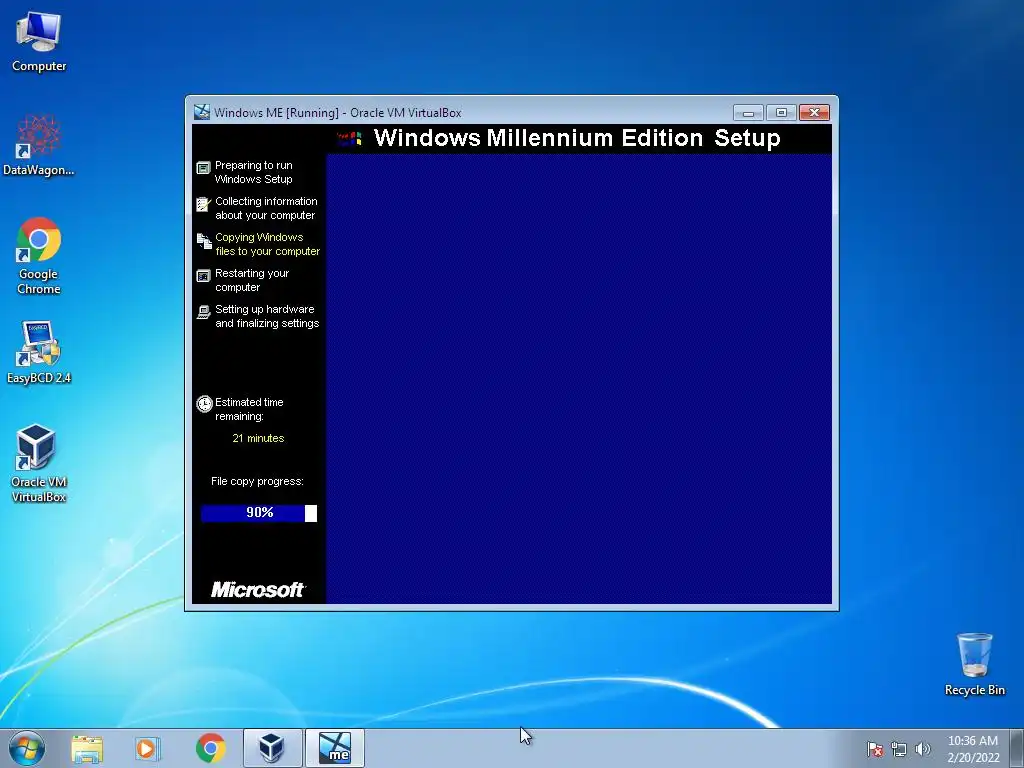Screen dimensions: 1024x768
Task: Close the Windows ME VirtualBox window
Action: [814, 113]
